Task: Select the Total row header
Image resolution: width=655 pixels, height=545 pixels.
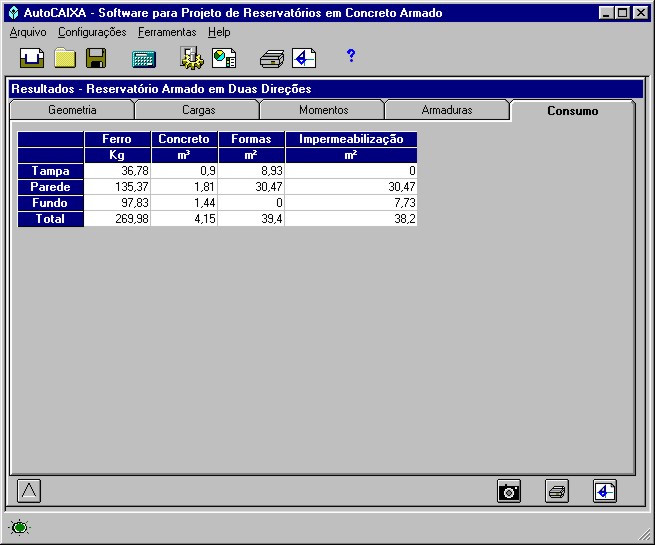Action: (51, 218)
